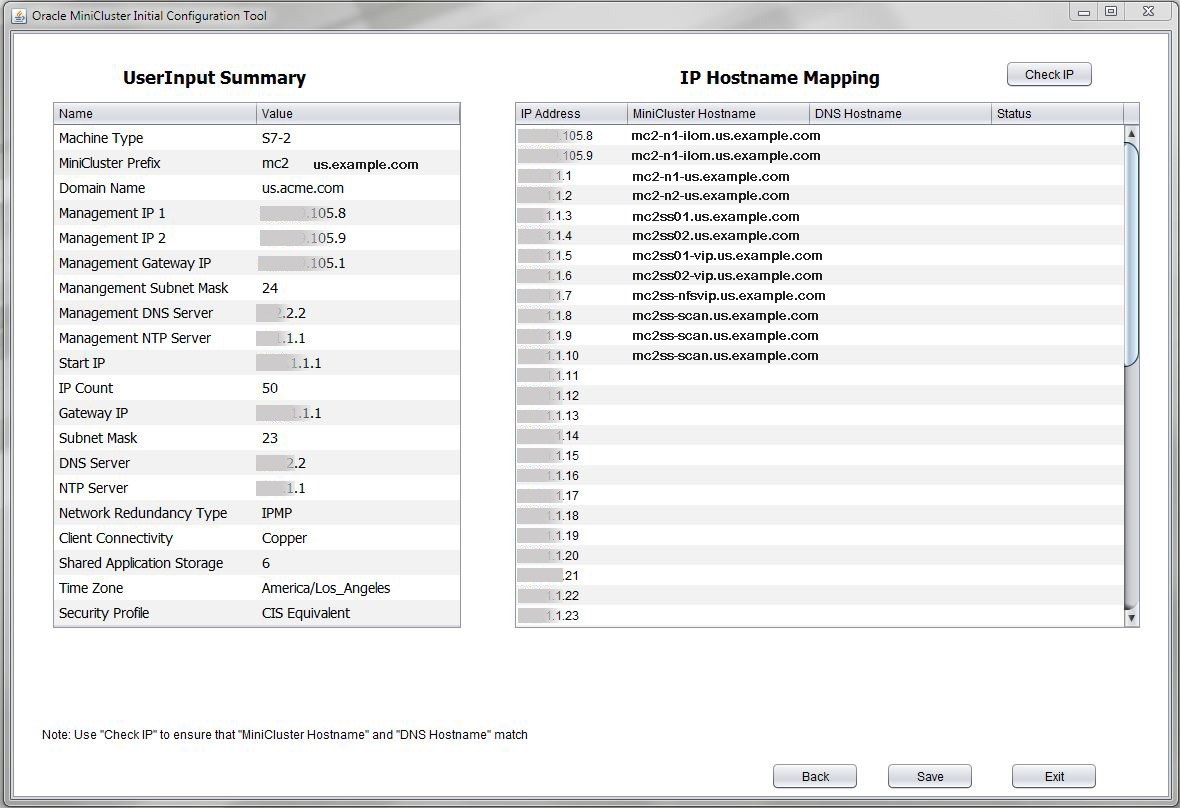Select hostname mc2ss01-vip.us.example.com
This screenshot has width=1180, height=808.
tap(727, 256)
